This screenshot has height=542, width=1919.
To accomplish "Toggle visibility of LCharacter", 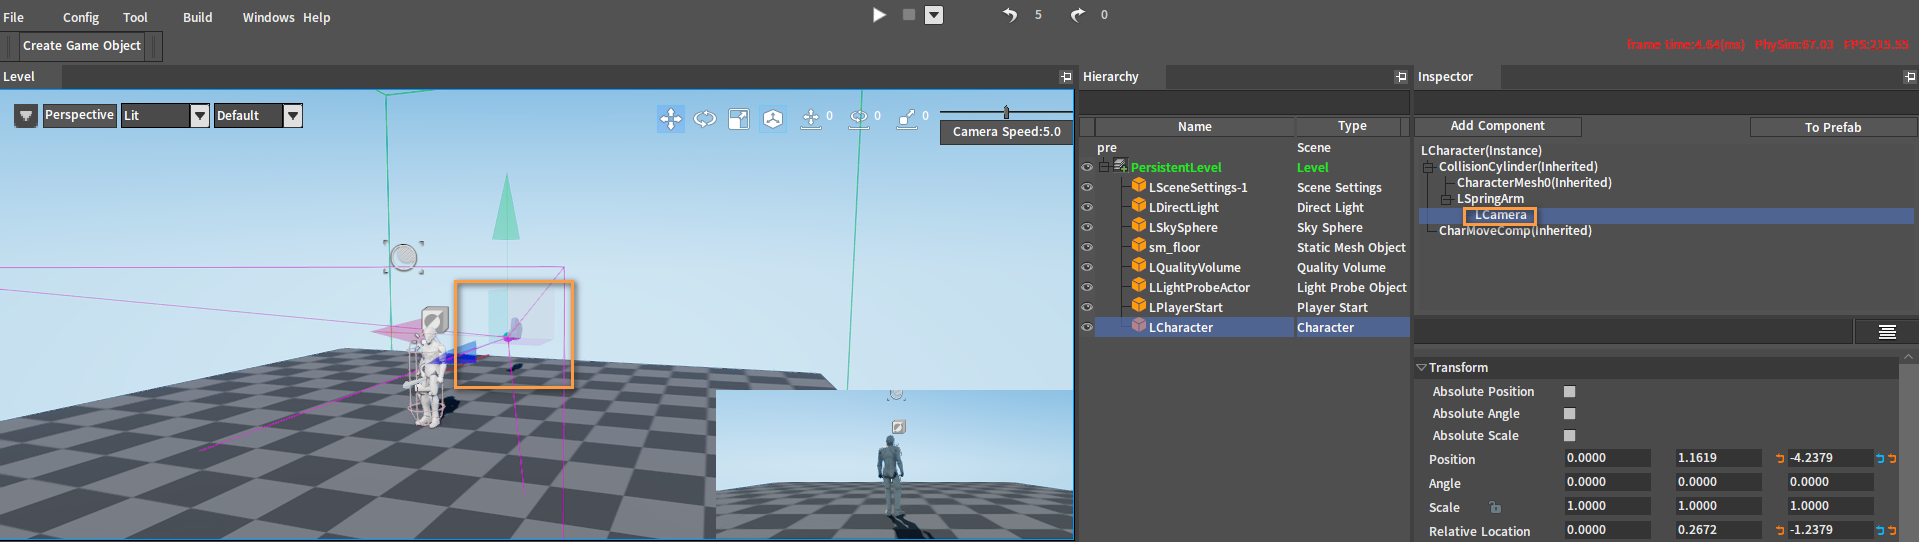I will click(1087, 327).
